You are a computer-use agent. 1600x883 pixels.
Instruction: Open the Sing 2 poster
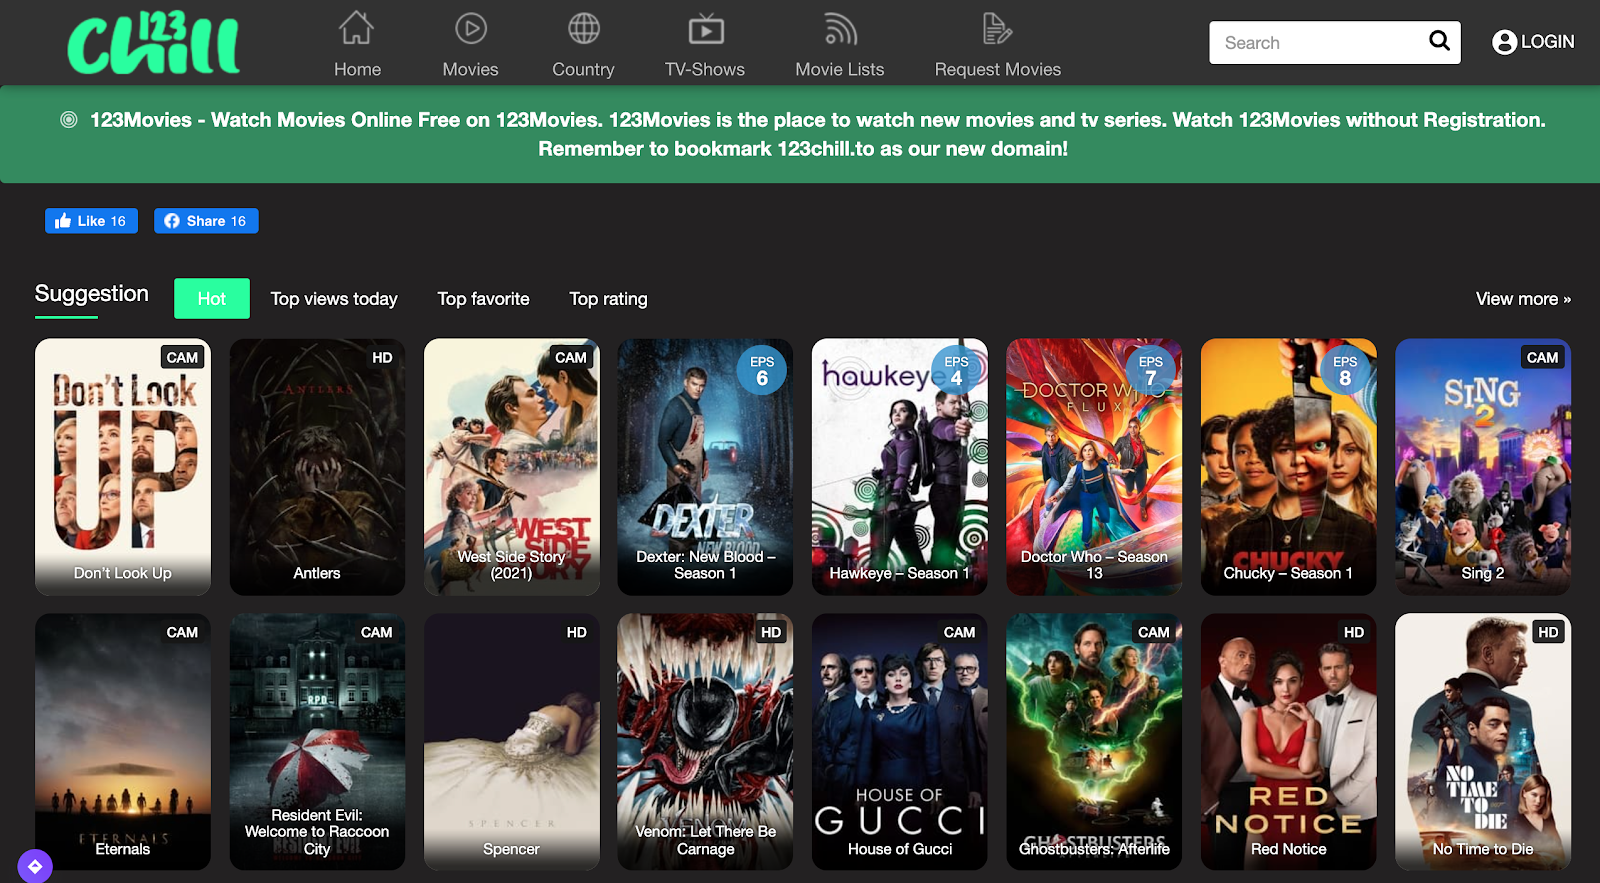(x=1483, y=467)
